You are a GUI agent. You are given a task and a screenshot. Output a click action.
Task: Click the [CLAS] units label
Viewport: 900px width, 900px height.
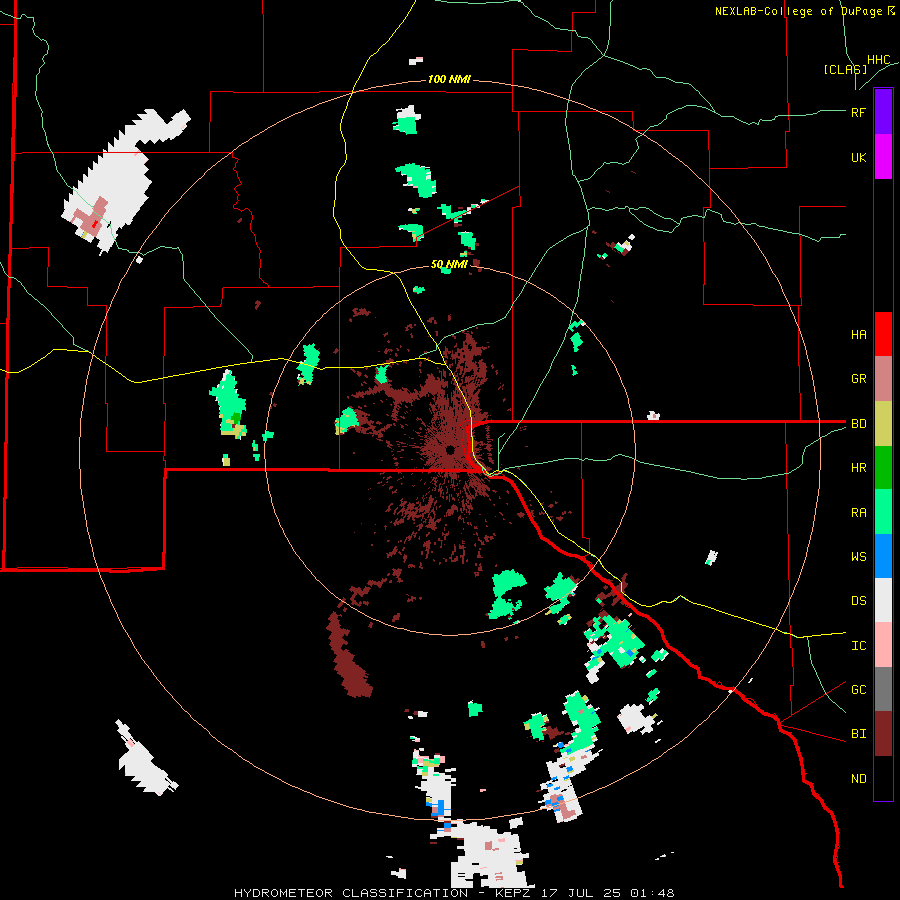tap(845, 69)
